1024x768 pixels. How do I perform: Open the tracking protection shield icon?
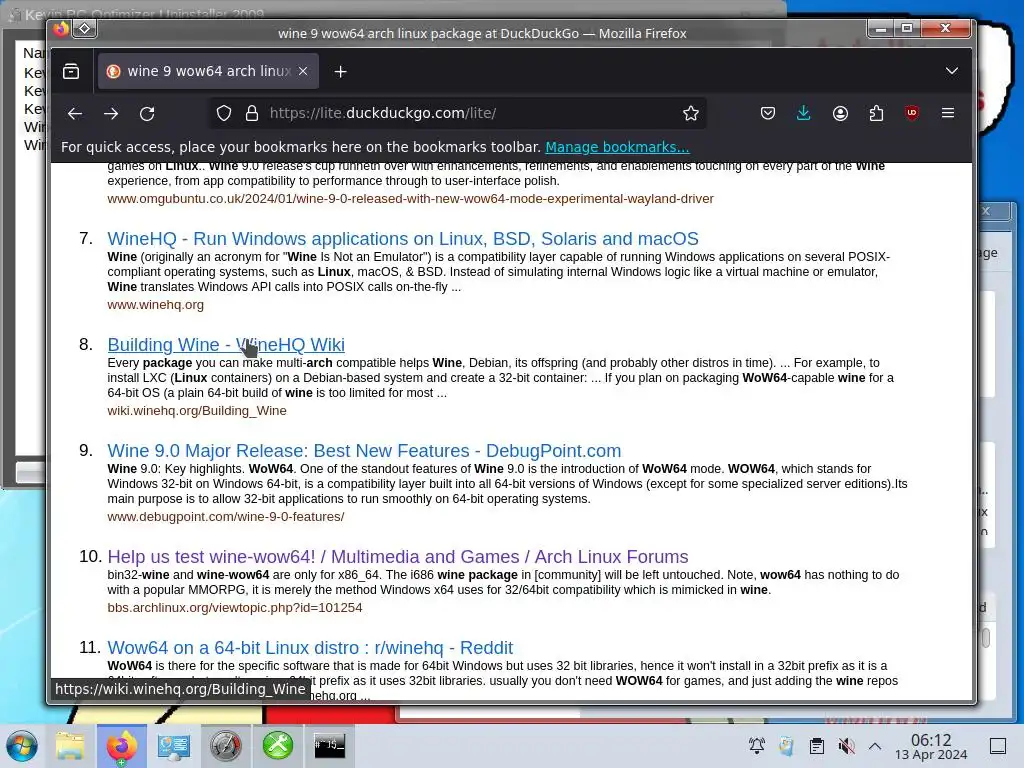pyautogui.click(x=224, y=114)
